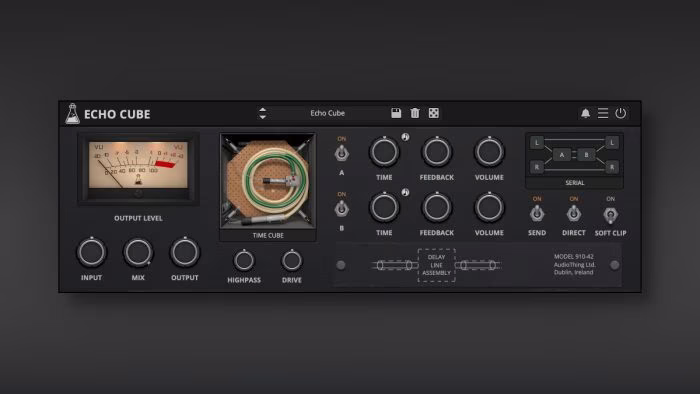Viewport: 700px width, 394px height.
Task: Toggle sync icon beside delay B Time knob
Action: [405, 192]
